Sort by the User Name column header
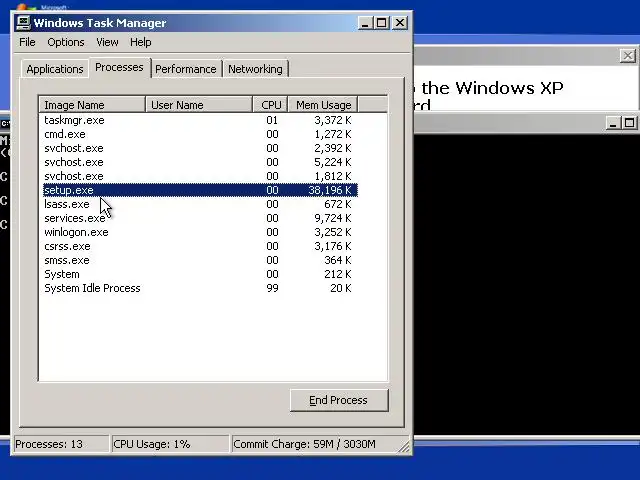This screenshot has height=480, width=640. (x=199, y=105)
